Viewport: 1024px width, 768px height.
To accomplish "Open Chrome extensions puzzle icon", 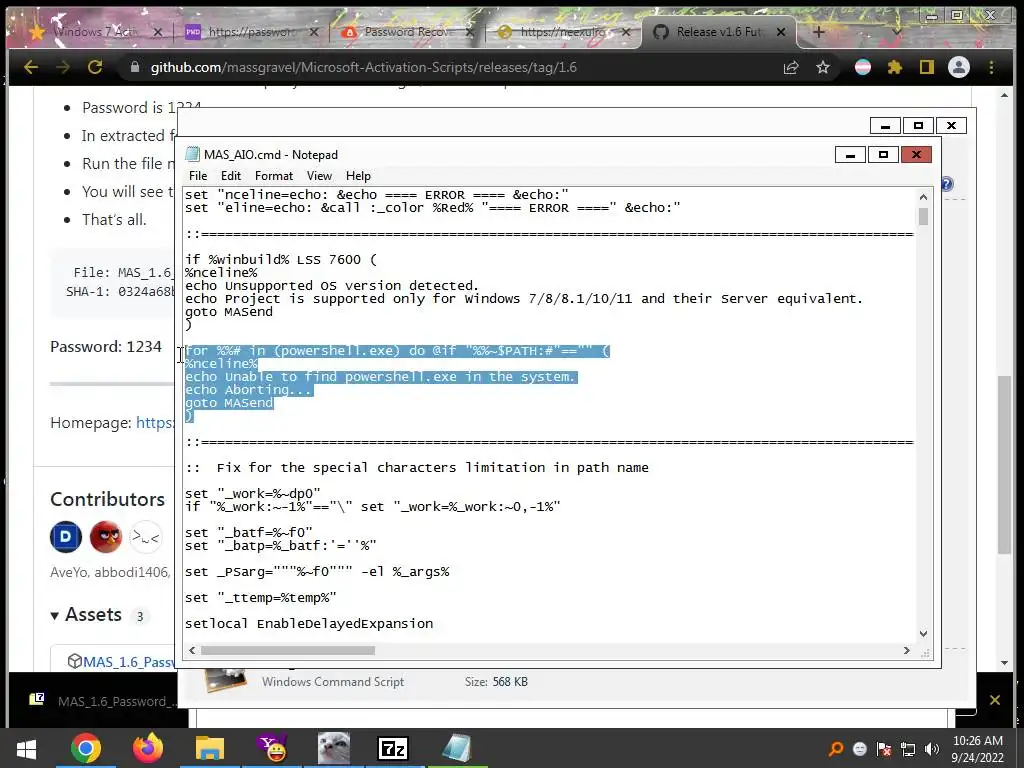I will click(x=895, y=67).
